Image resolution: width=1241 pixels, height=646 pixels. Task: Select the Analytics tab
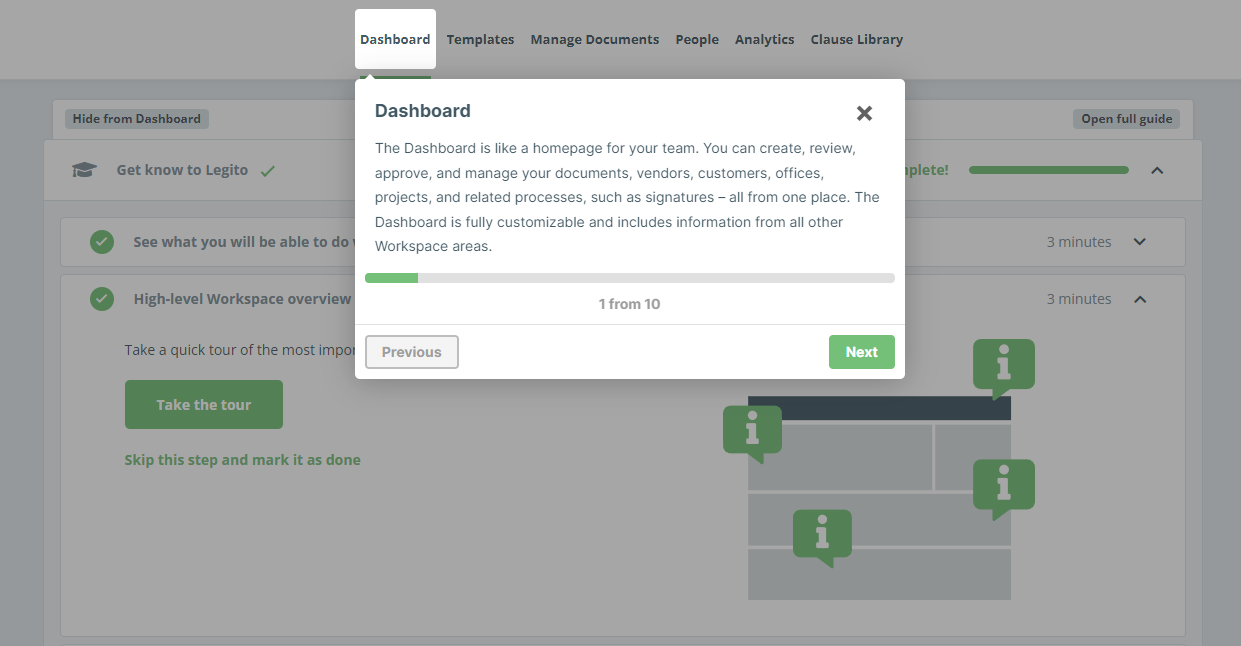coord(765,39)
